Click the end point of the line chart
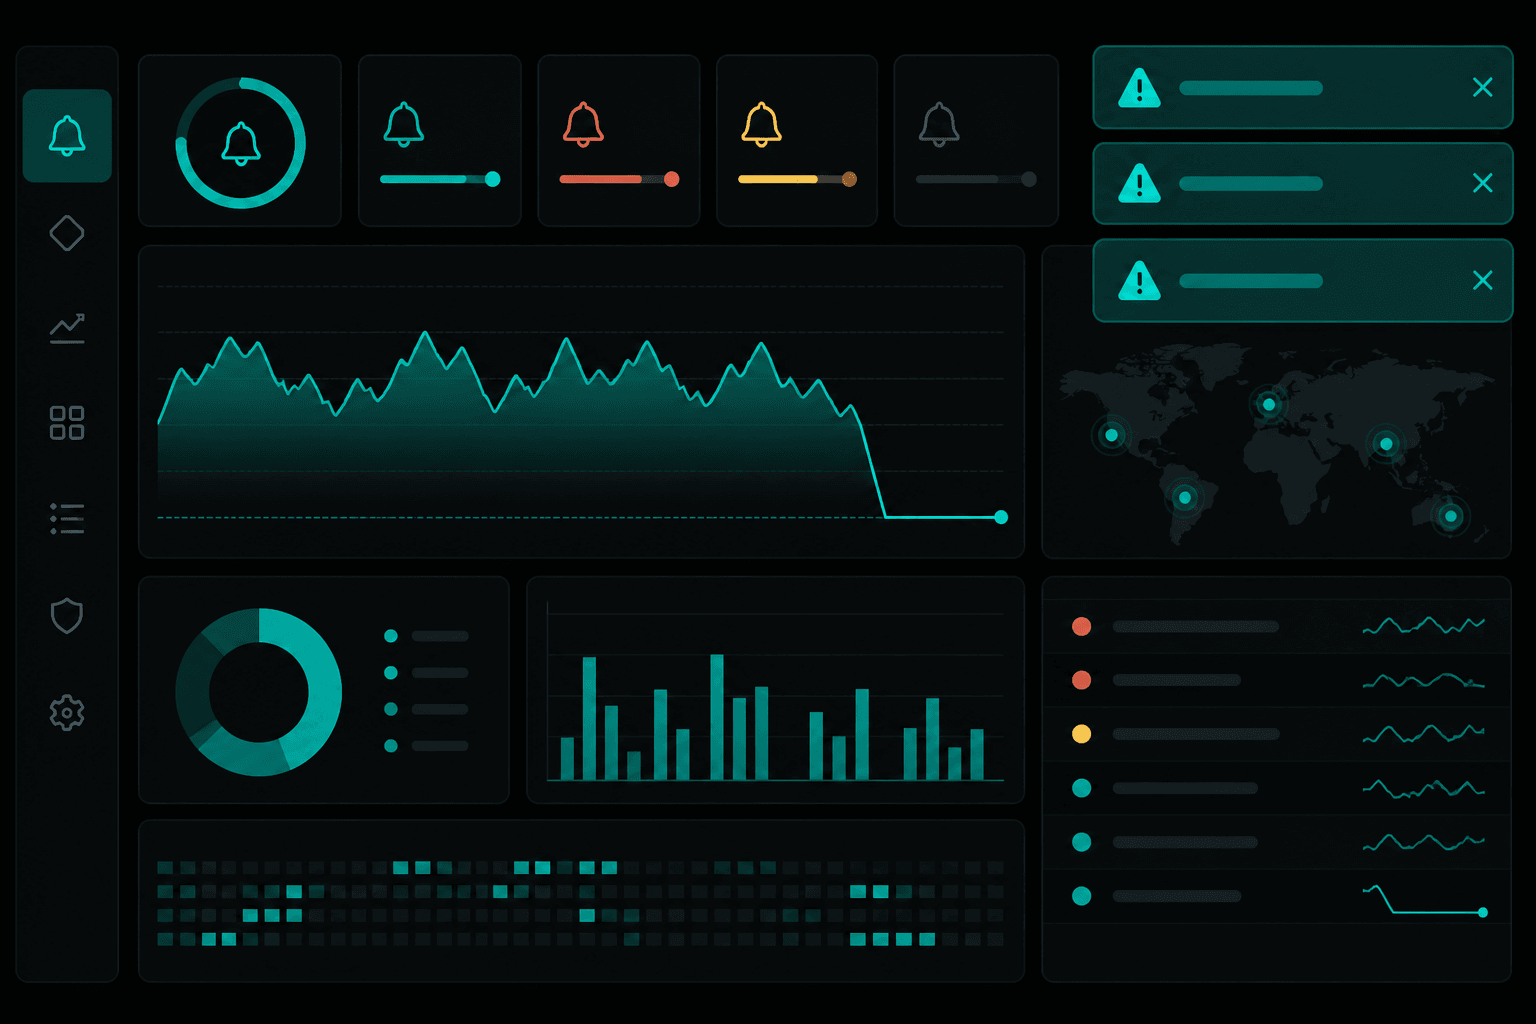The width and height of the screenshot is (1536, 1024). click(1001, 517)
